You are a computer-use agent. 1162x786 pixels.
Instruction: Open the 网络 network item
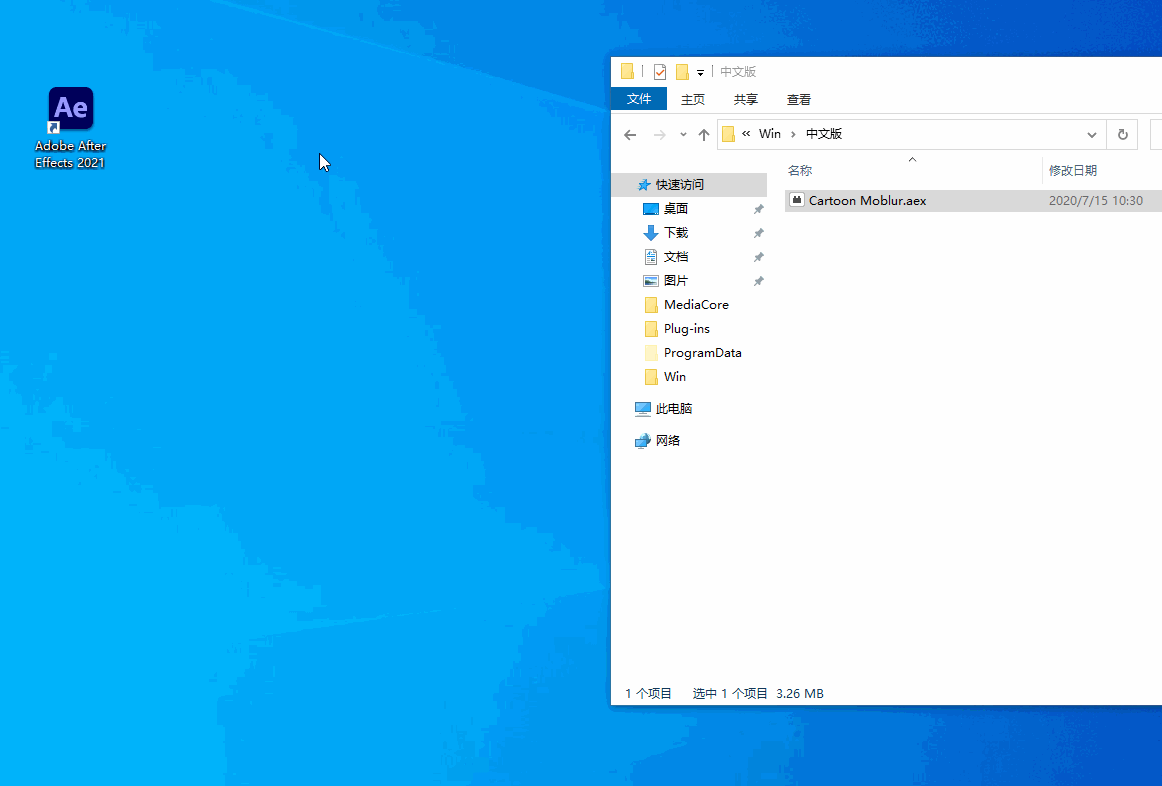[x=667, y=441]
